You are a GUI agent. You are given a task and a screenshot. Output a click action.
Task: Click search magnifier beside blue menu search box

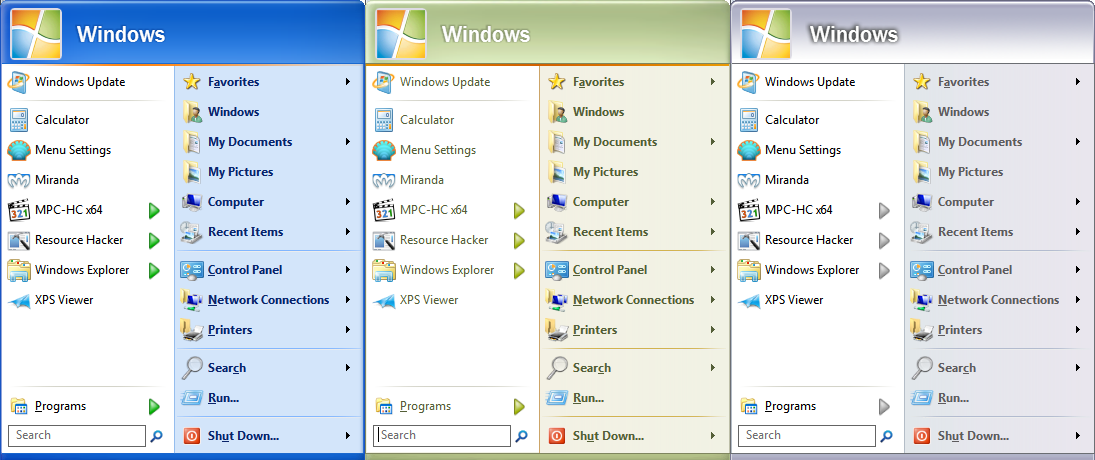156,436
